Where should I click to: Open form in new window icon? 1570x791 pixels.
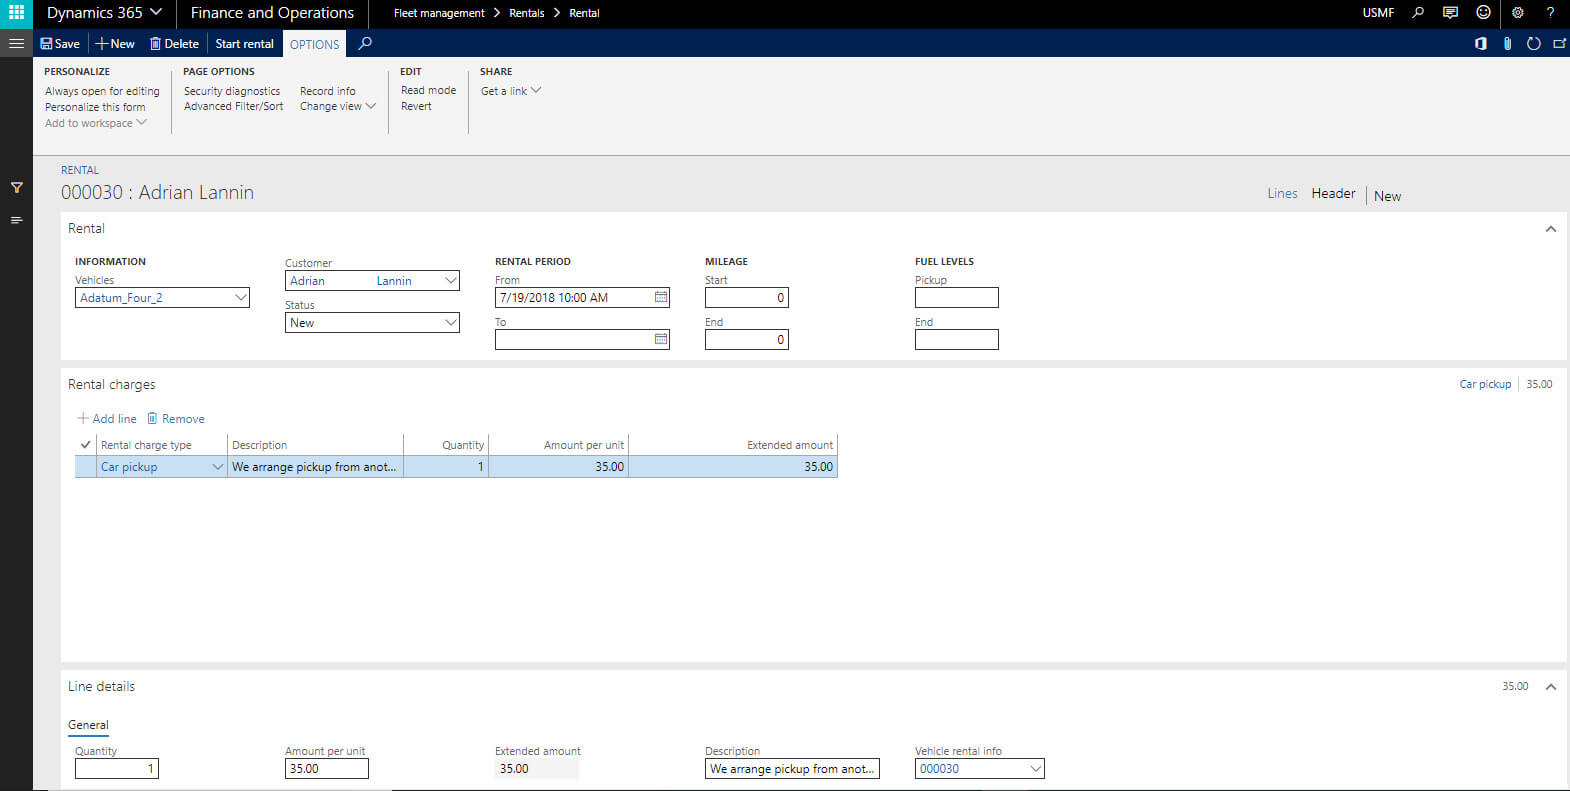[x=1559, y=44]
